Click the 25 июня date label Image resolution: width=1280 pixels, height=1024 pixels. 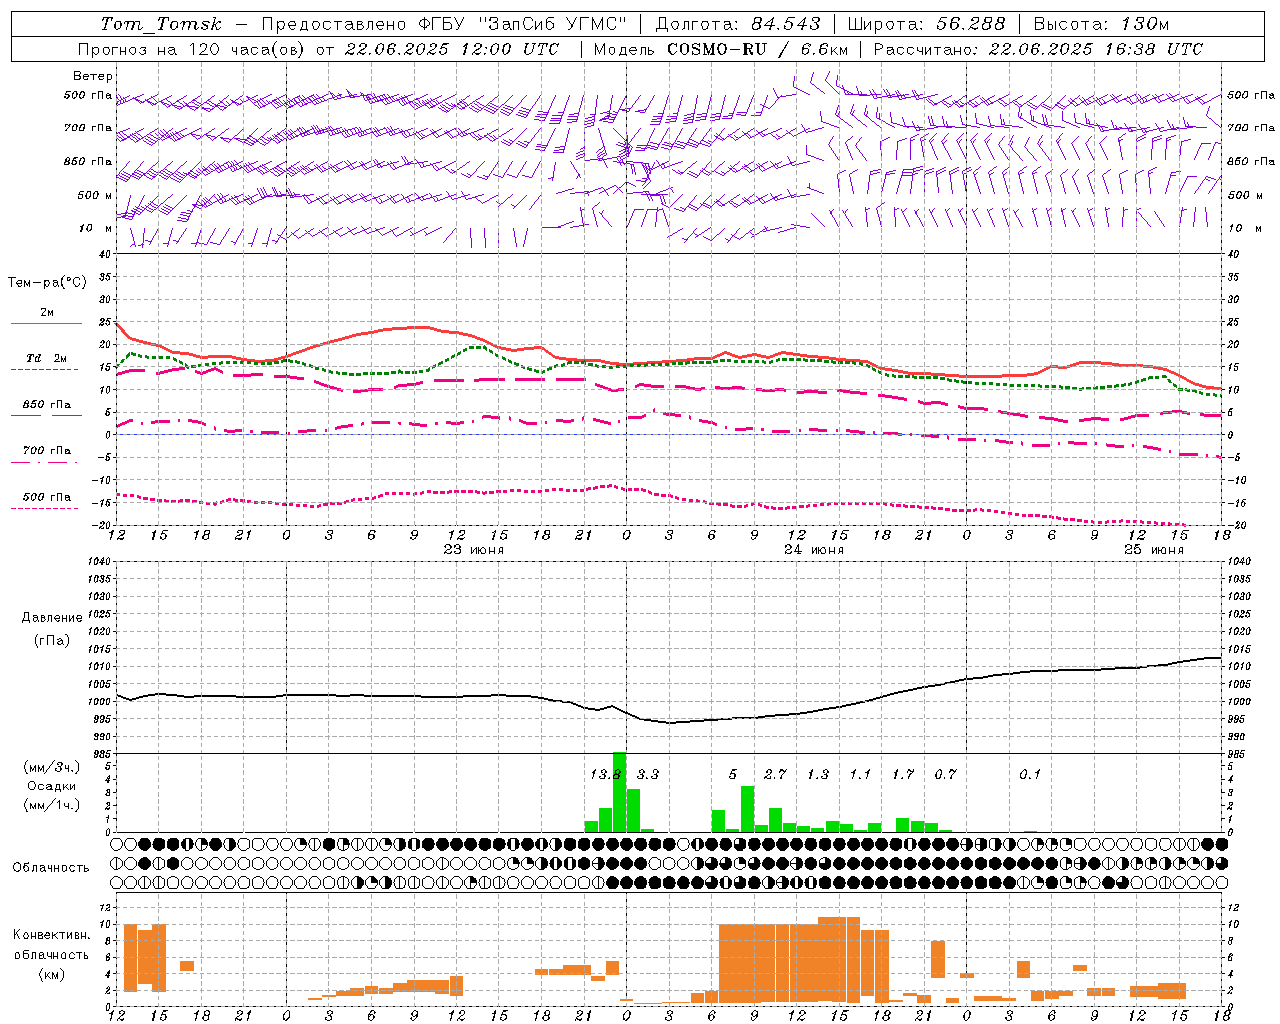[x=1153, y=550]
